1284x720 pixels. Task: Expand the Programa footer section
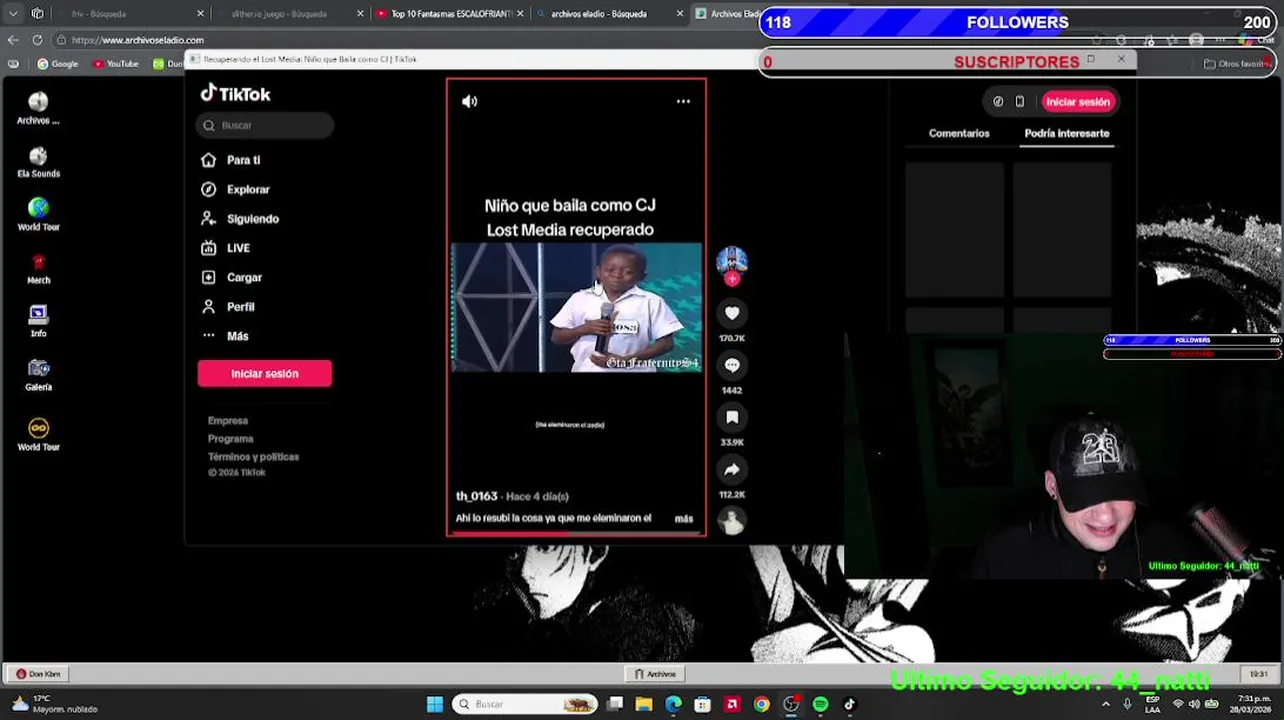point(231,439)
